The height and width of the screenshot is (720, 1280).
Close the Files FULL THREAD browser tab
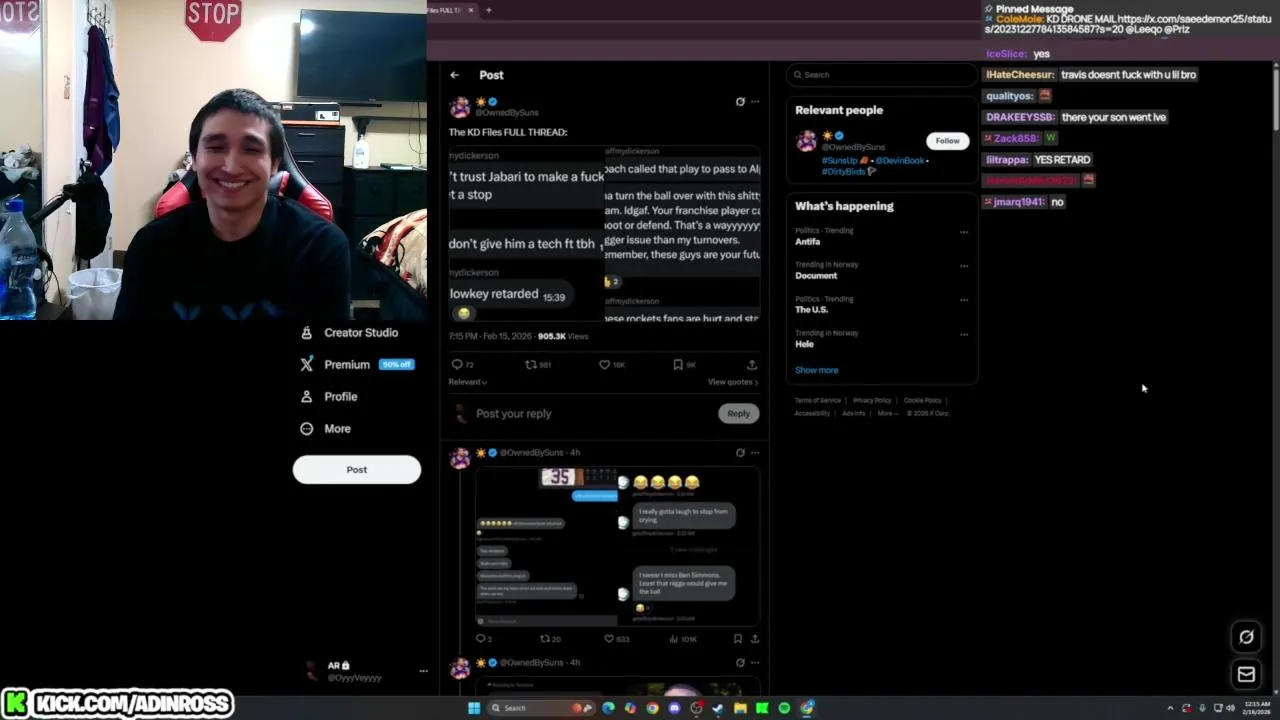471,10
